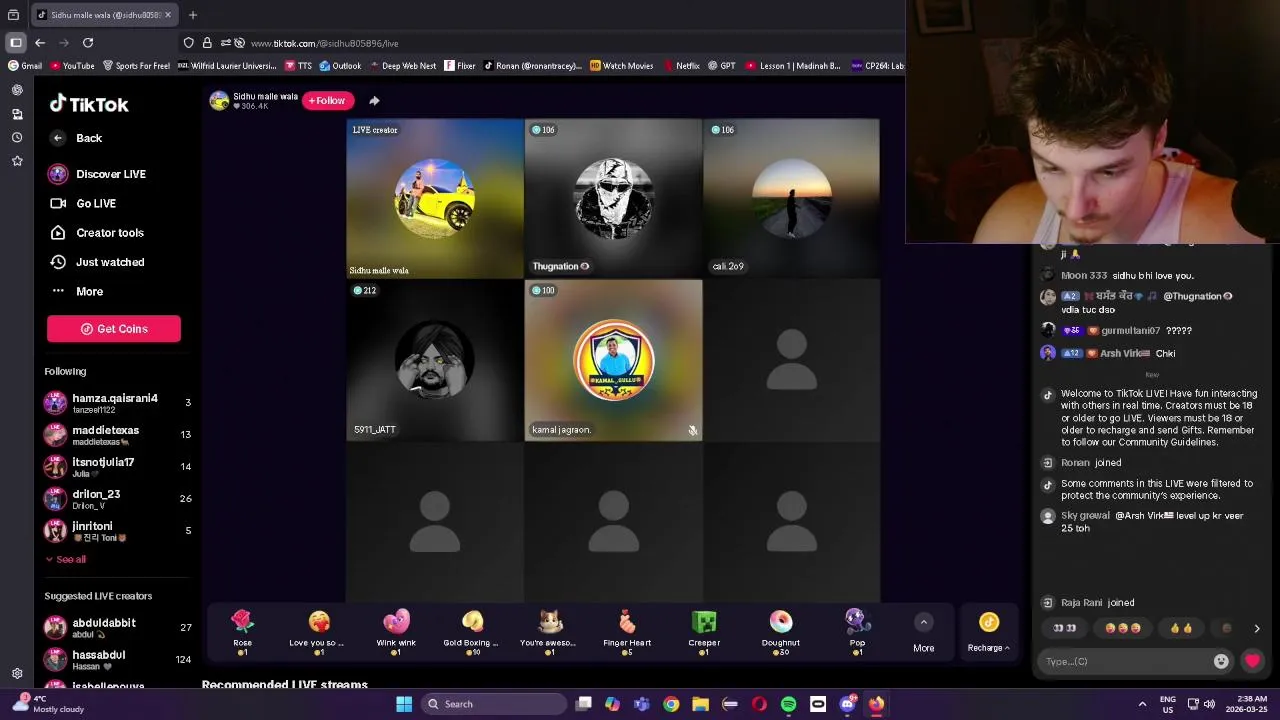The height and width of the screenshot is (720, 1280).
Task: Open maddietexas live stream
Action: pos(118,435)
